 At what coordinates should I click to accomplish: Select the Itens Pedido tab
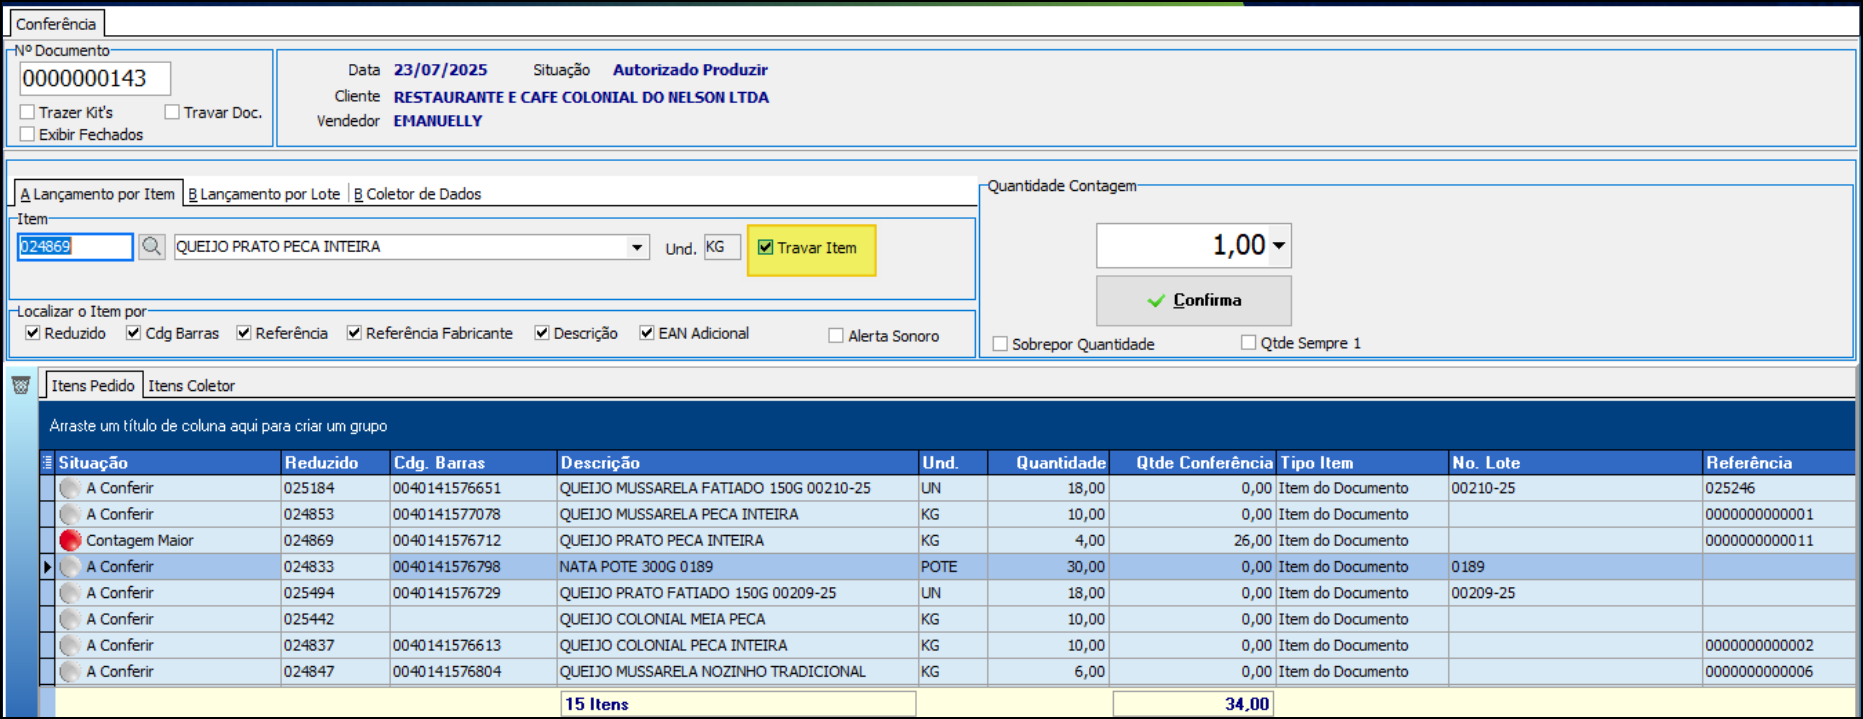93,385
